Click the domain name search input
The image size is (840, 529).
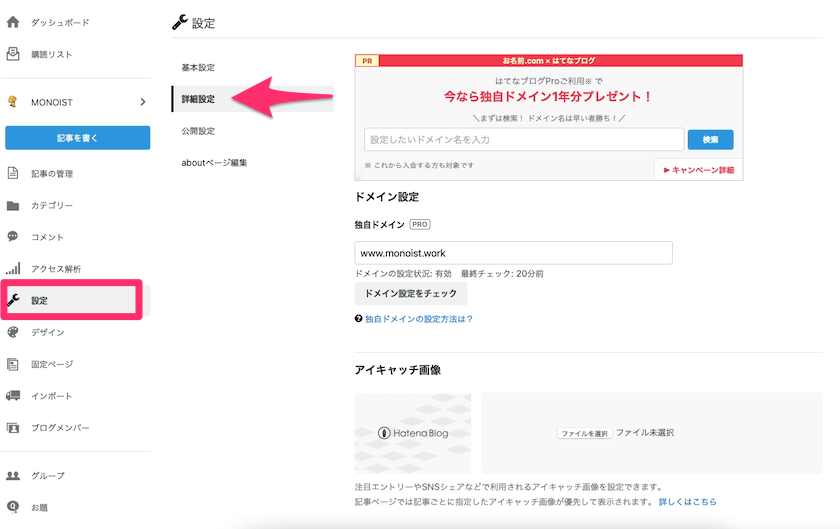(x=524, y=139)
